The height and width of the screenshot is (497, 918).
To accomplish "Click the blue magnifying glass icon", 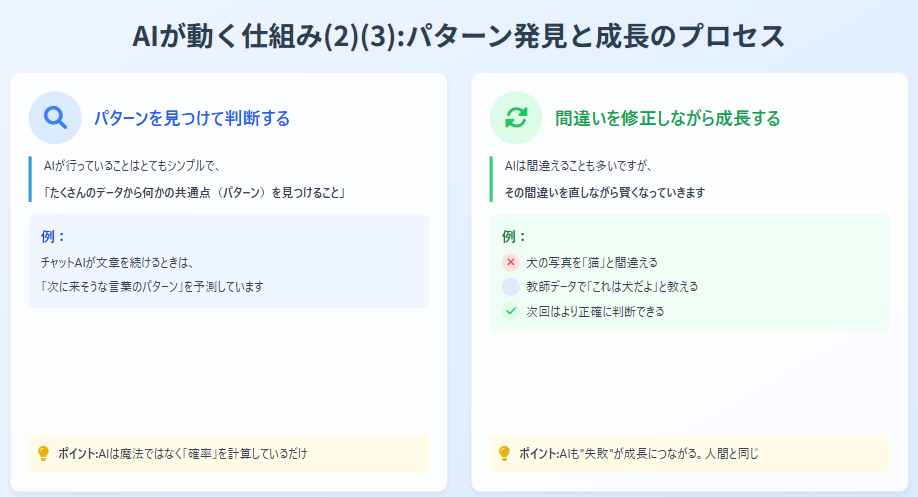I will 56,118.
